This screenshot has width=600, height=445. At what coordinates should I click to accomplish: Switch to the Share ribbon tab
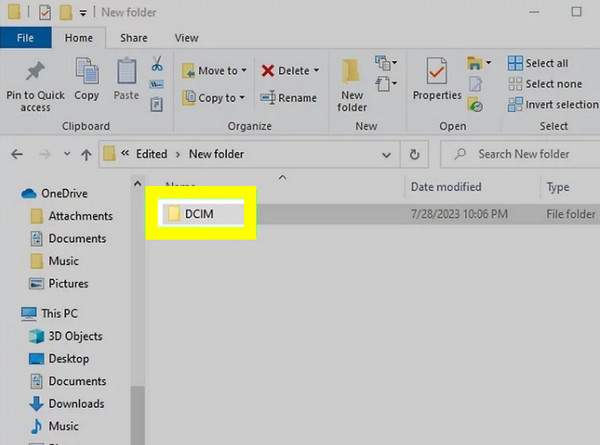point(134,38)
